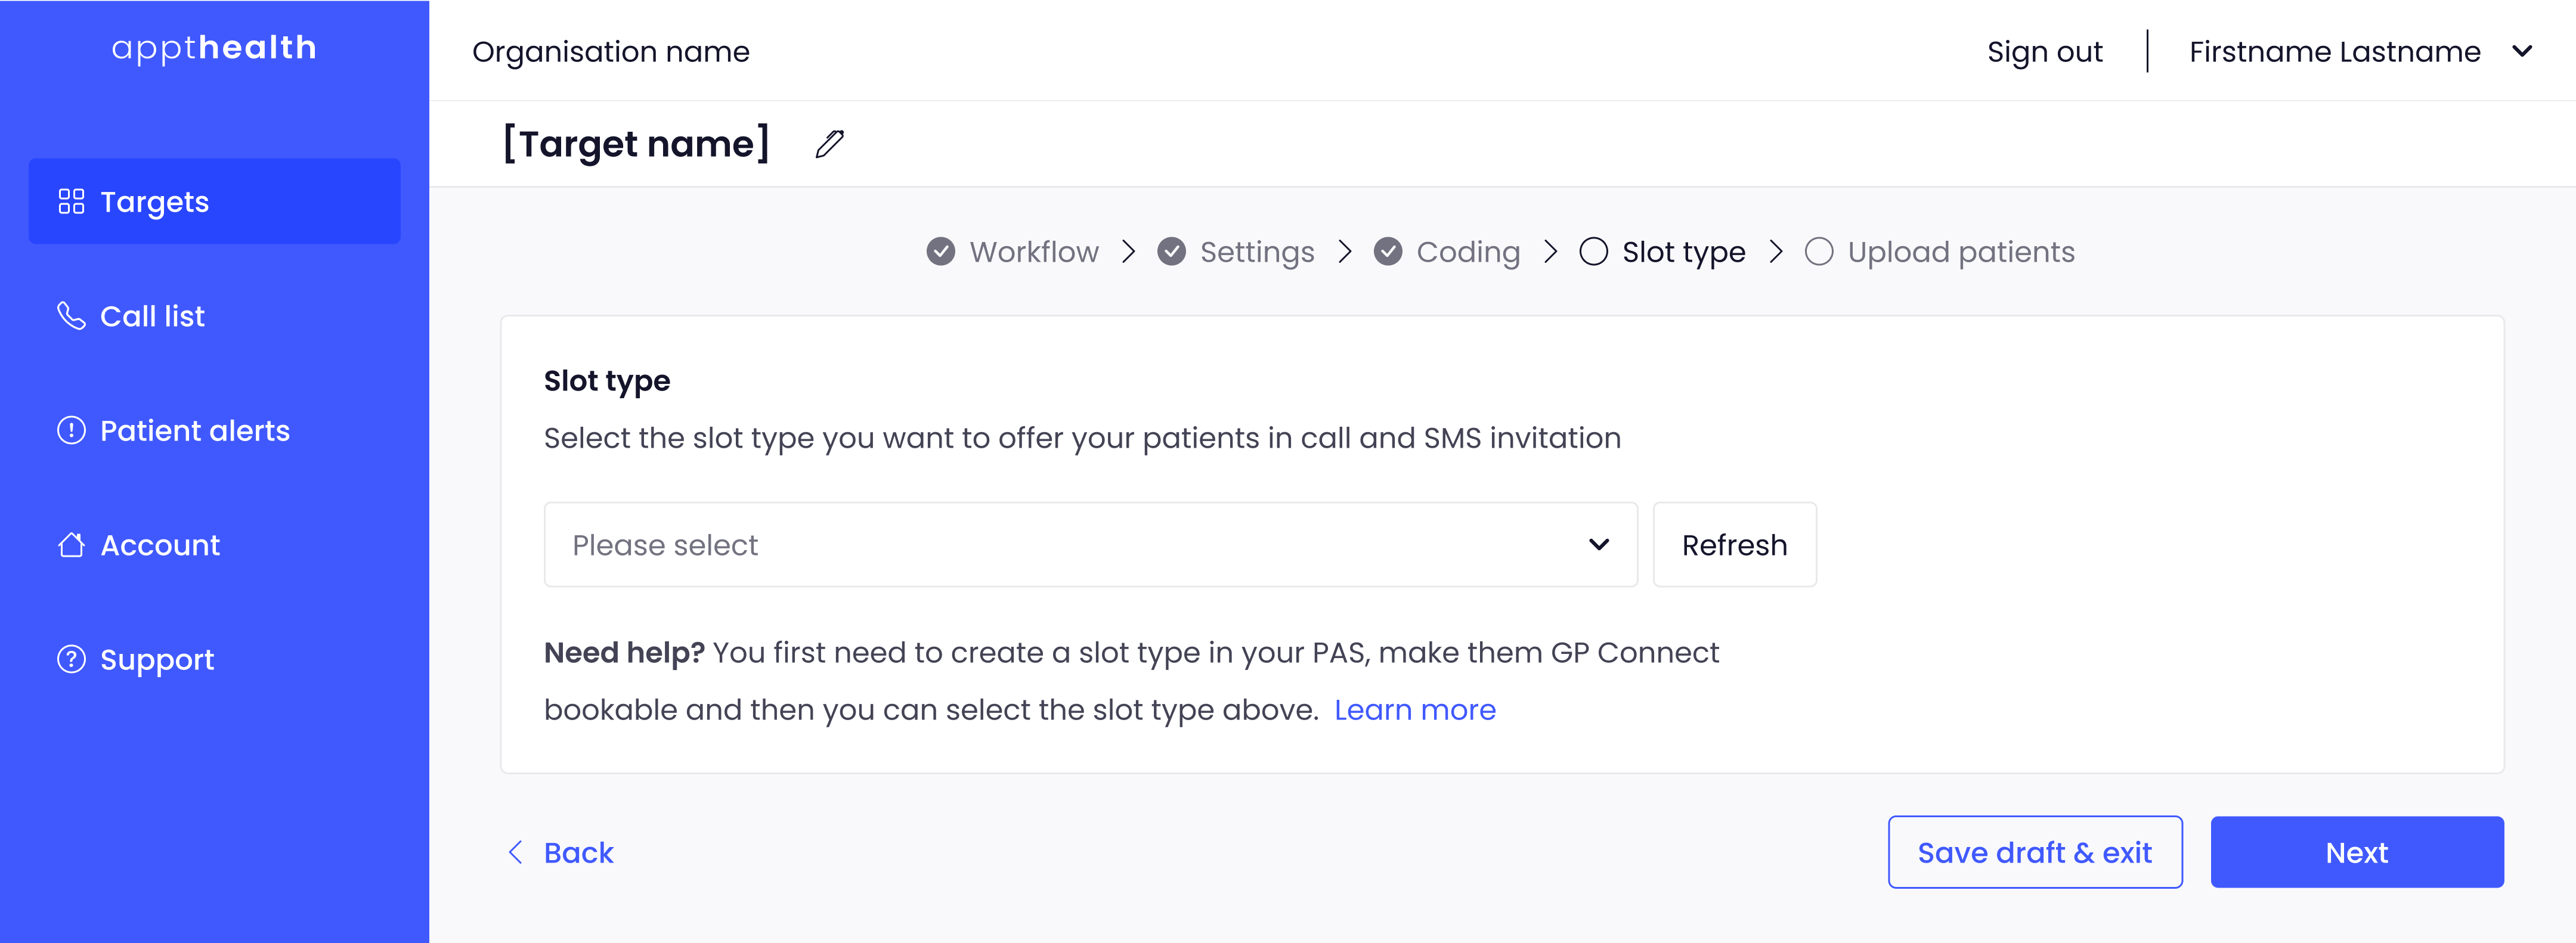Select the Slot type step circle
Viewport: 2576px width, 943px height.
tap(1593, 252)
